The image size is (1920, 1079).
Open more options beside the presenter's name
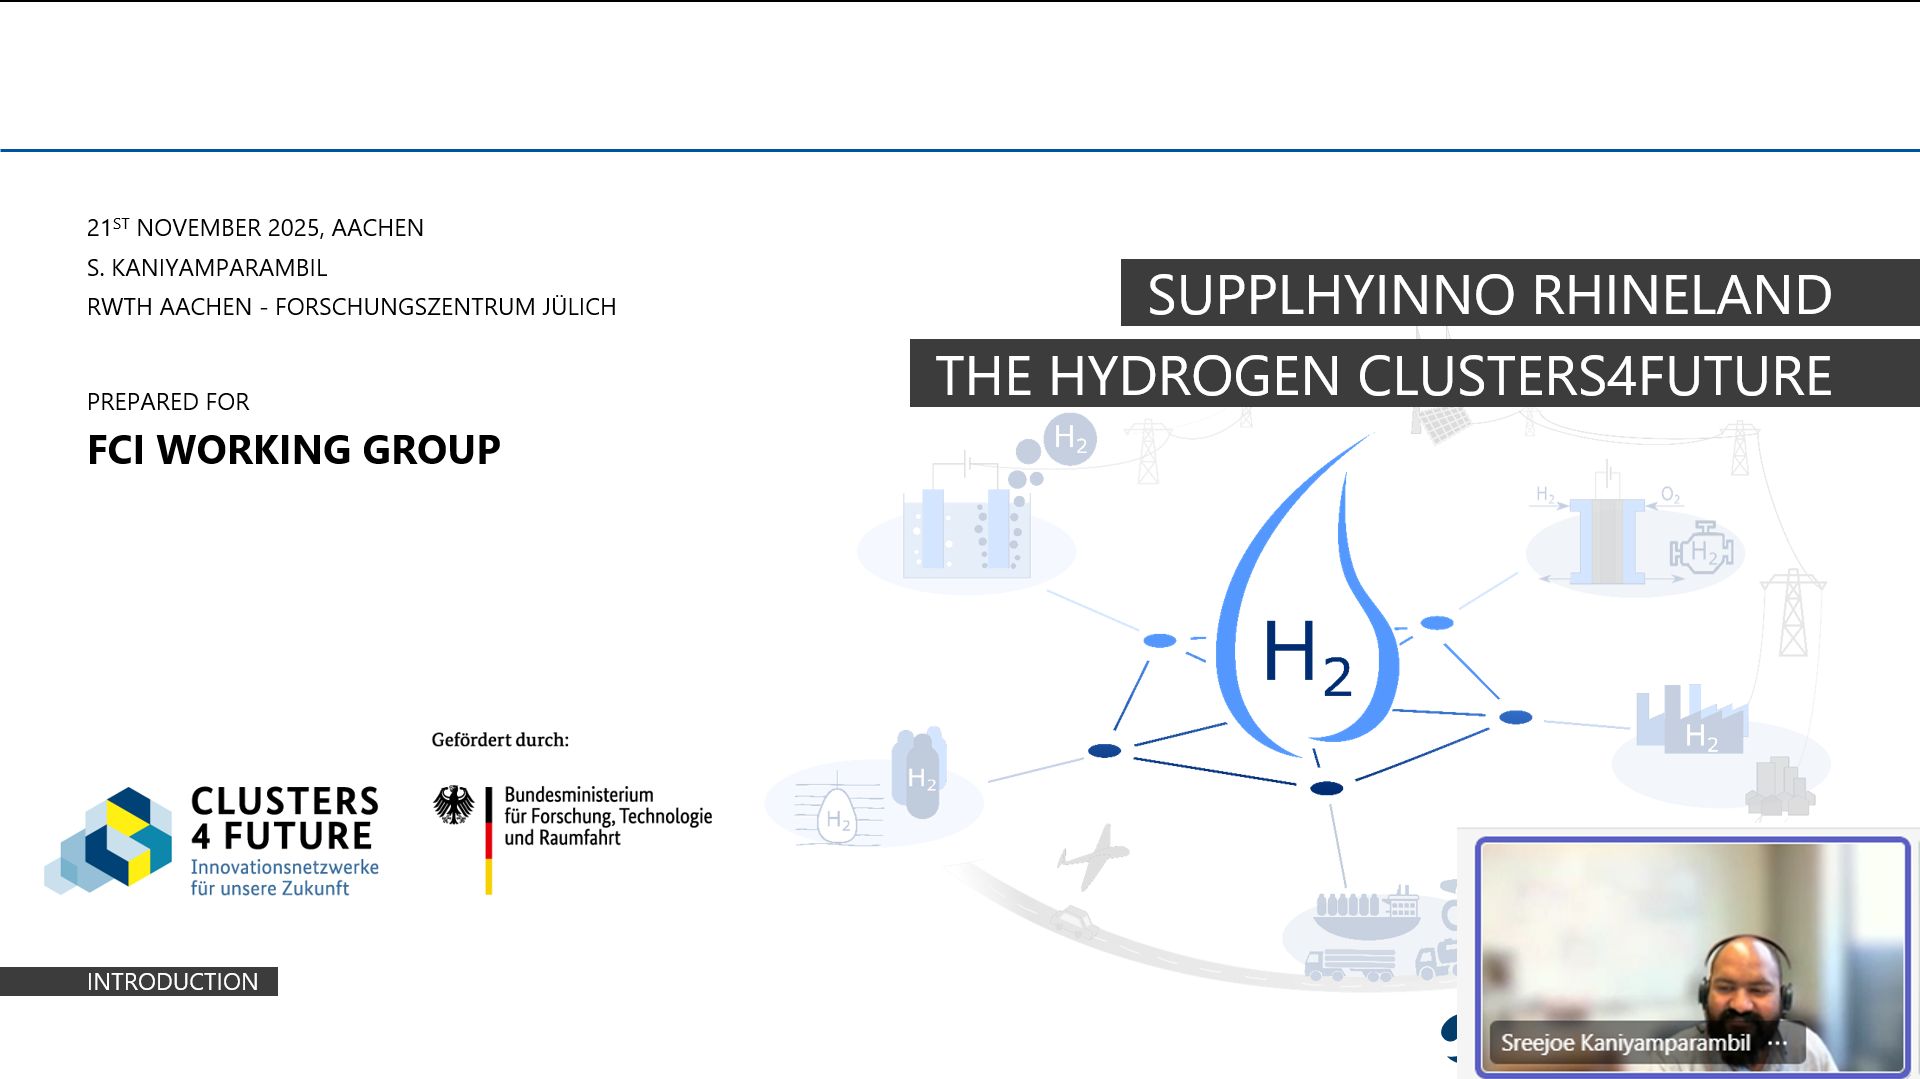pyautogui.click(x=1777, y=1043)
